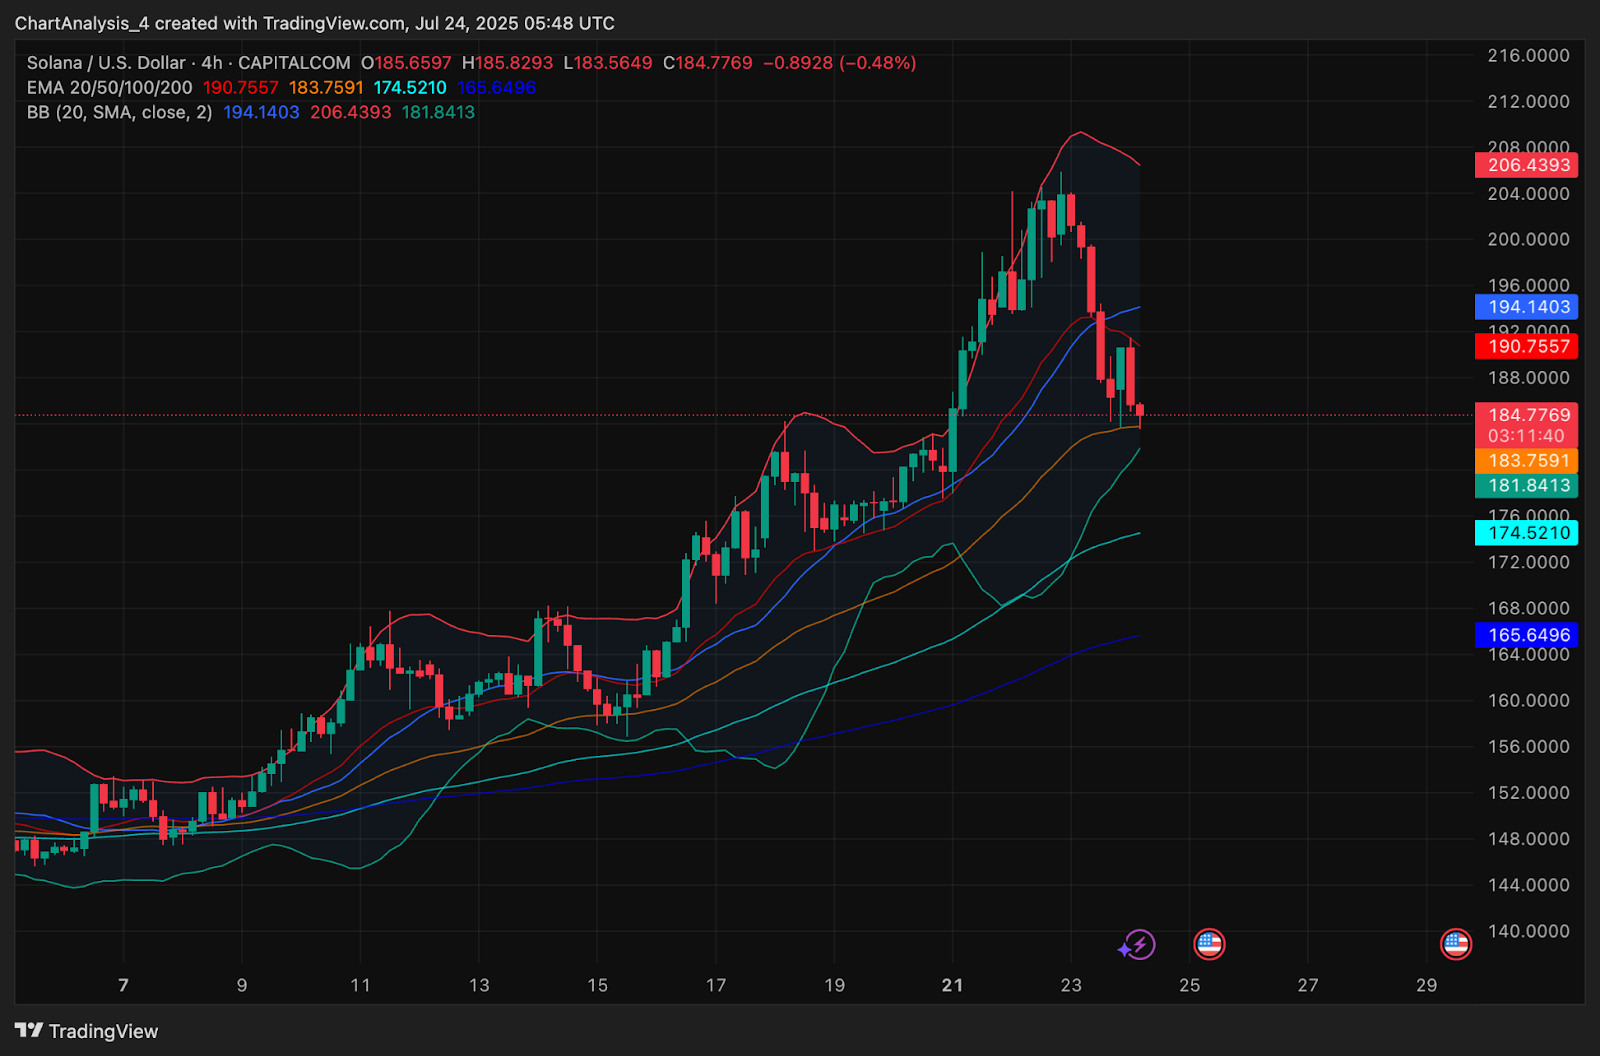The width and height of the screenshot is (1600, 1056).
Task: Click the 4h interval in the legend
Action: 212,63
